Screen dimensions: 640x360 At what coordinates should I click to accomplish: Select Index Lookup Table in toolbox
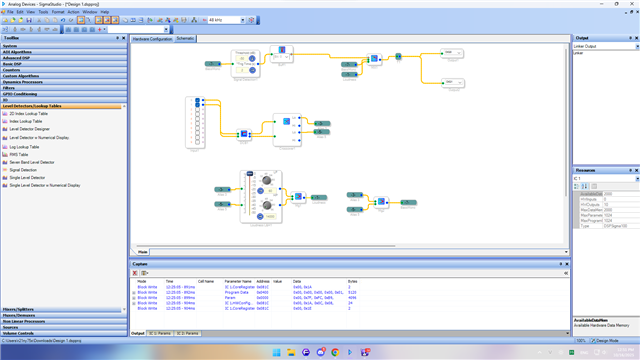[25, 121]
